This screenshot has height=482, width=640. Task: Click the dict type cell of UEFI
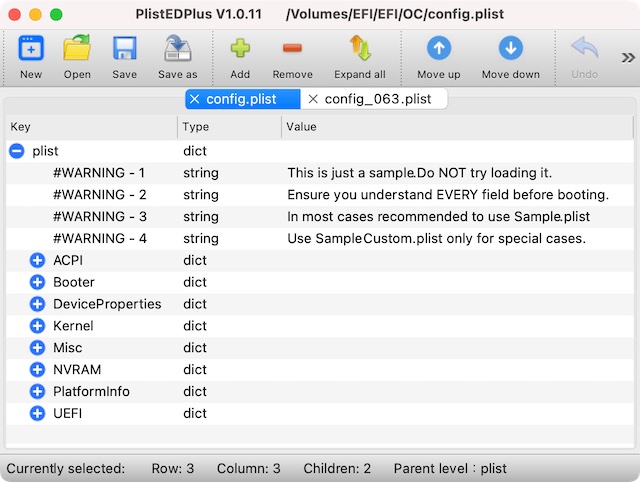(x=195, y=413)
